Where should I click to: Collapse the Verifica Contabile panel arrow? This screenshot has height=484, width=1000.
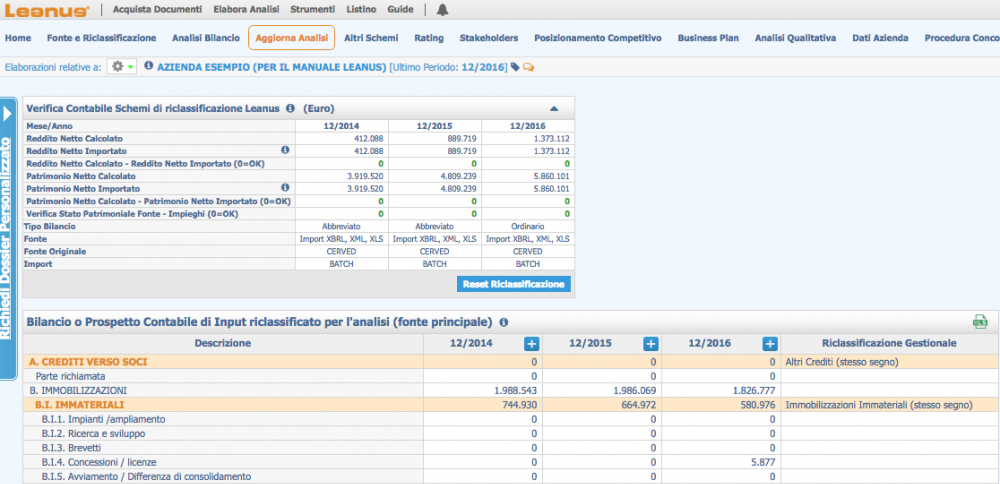(x=554, y=108)
